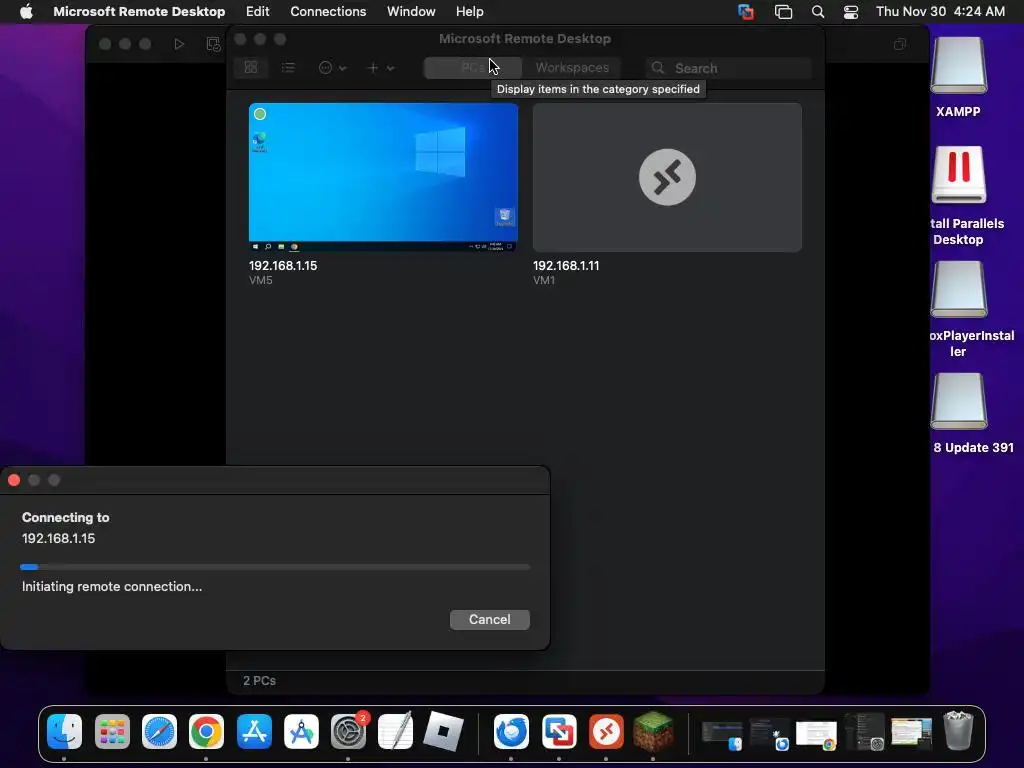This screenshot has width=1024, height=768.
Task: Open the blue compass 'A' app in Dock
Action: click(301, 731)
